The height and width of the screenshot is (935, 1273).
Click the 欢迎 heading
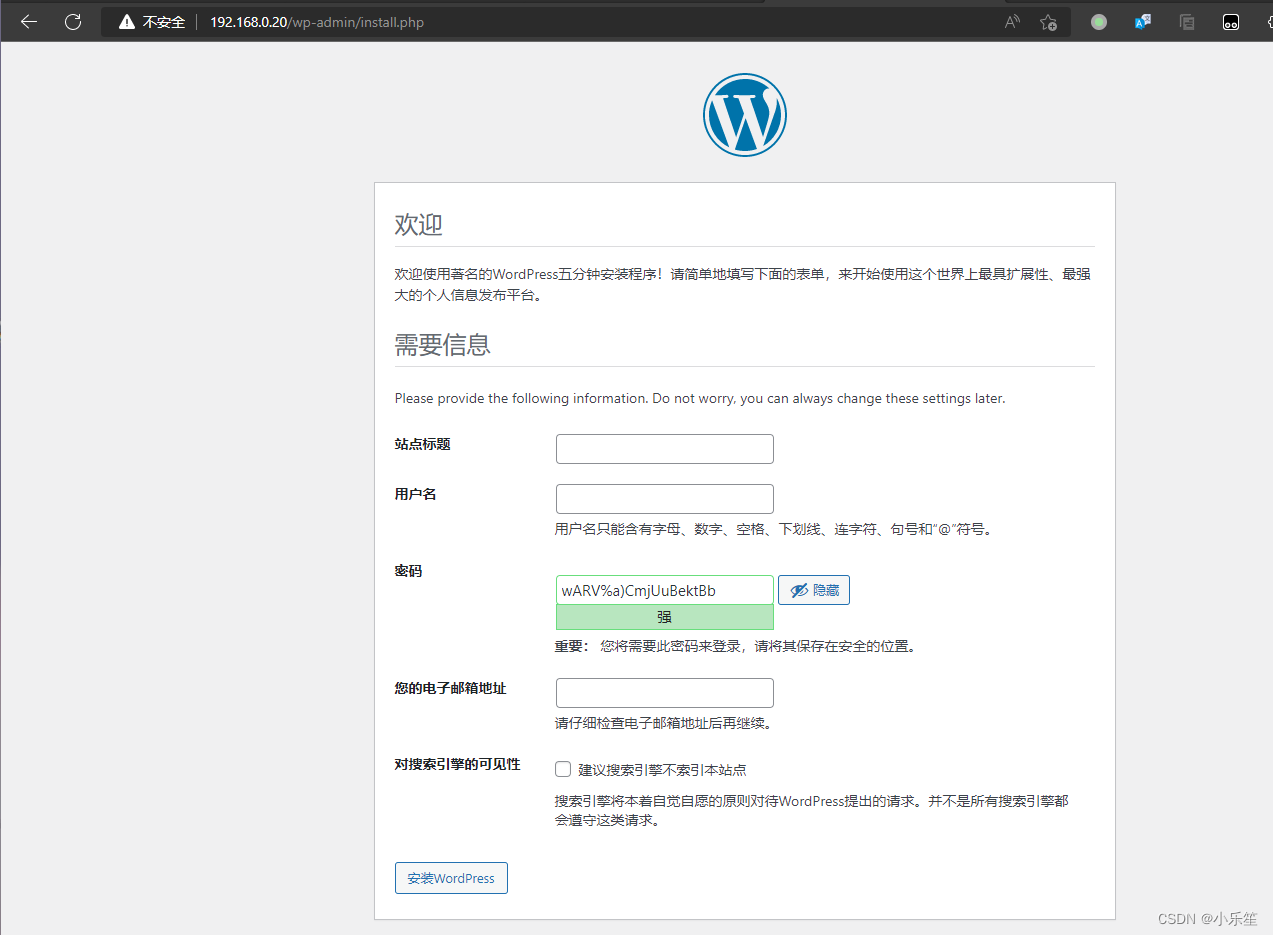coord(419,225)
